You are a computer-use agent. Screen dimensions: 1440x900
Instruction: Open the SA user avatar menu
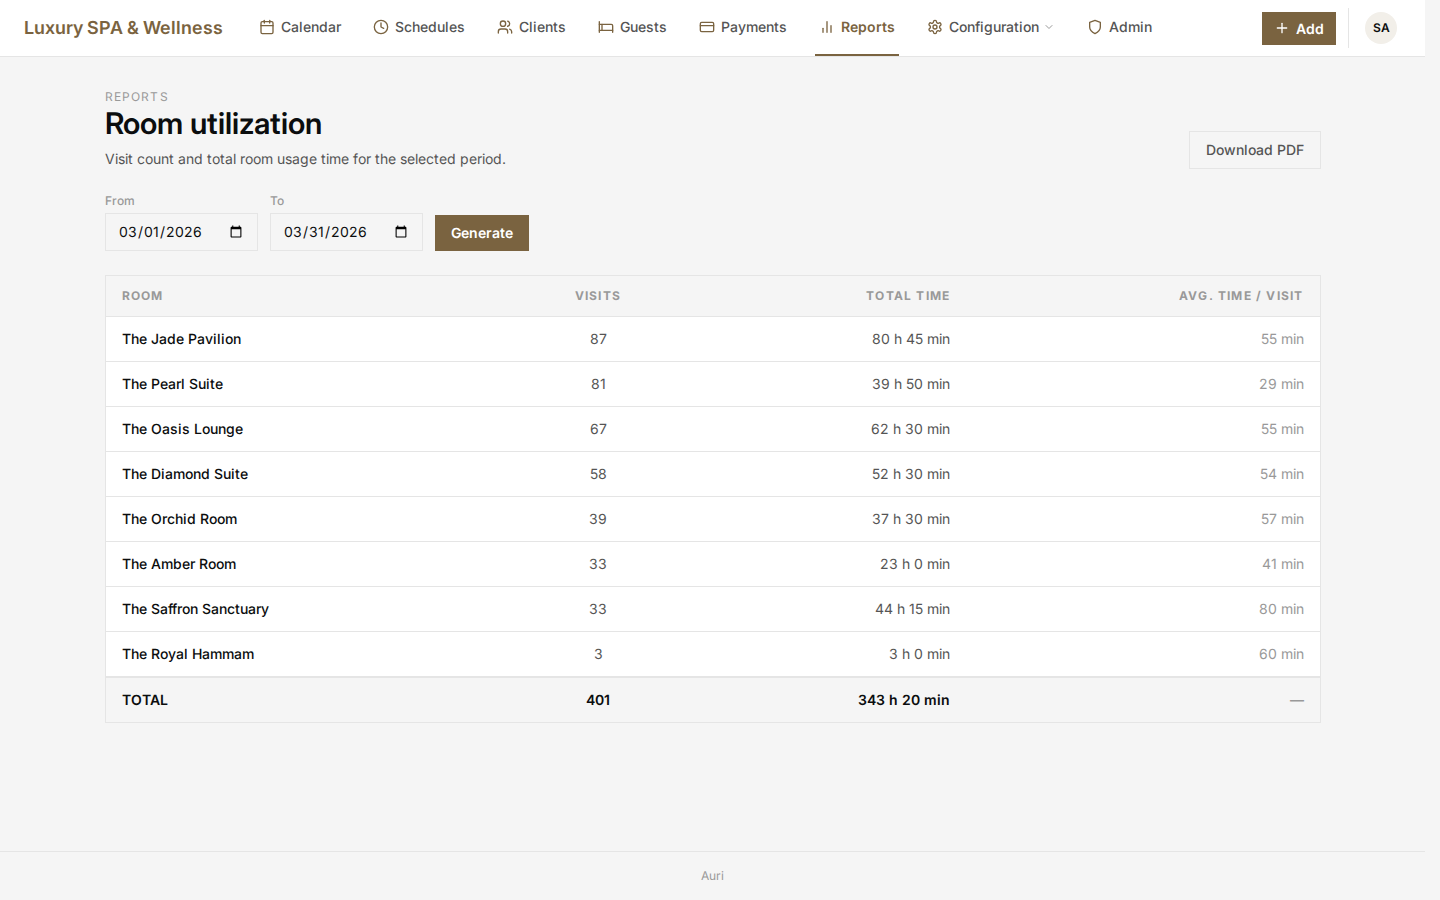pyautogui.click(x=1380, y=28)
